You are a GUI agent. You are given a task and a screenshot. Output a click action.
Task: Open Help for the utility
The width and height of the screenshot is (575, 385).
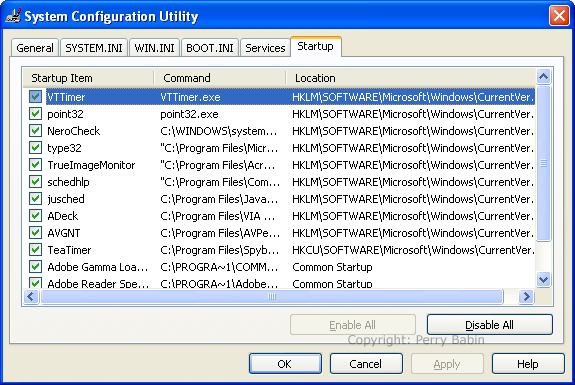tap(528, 364)
